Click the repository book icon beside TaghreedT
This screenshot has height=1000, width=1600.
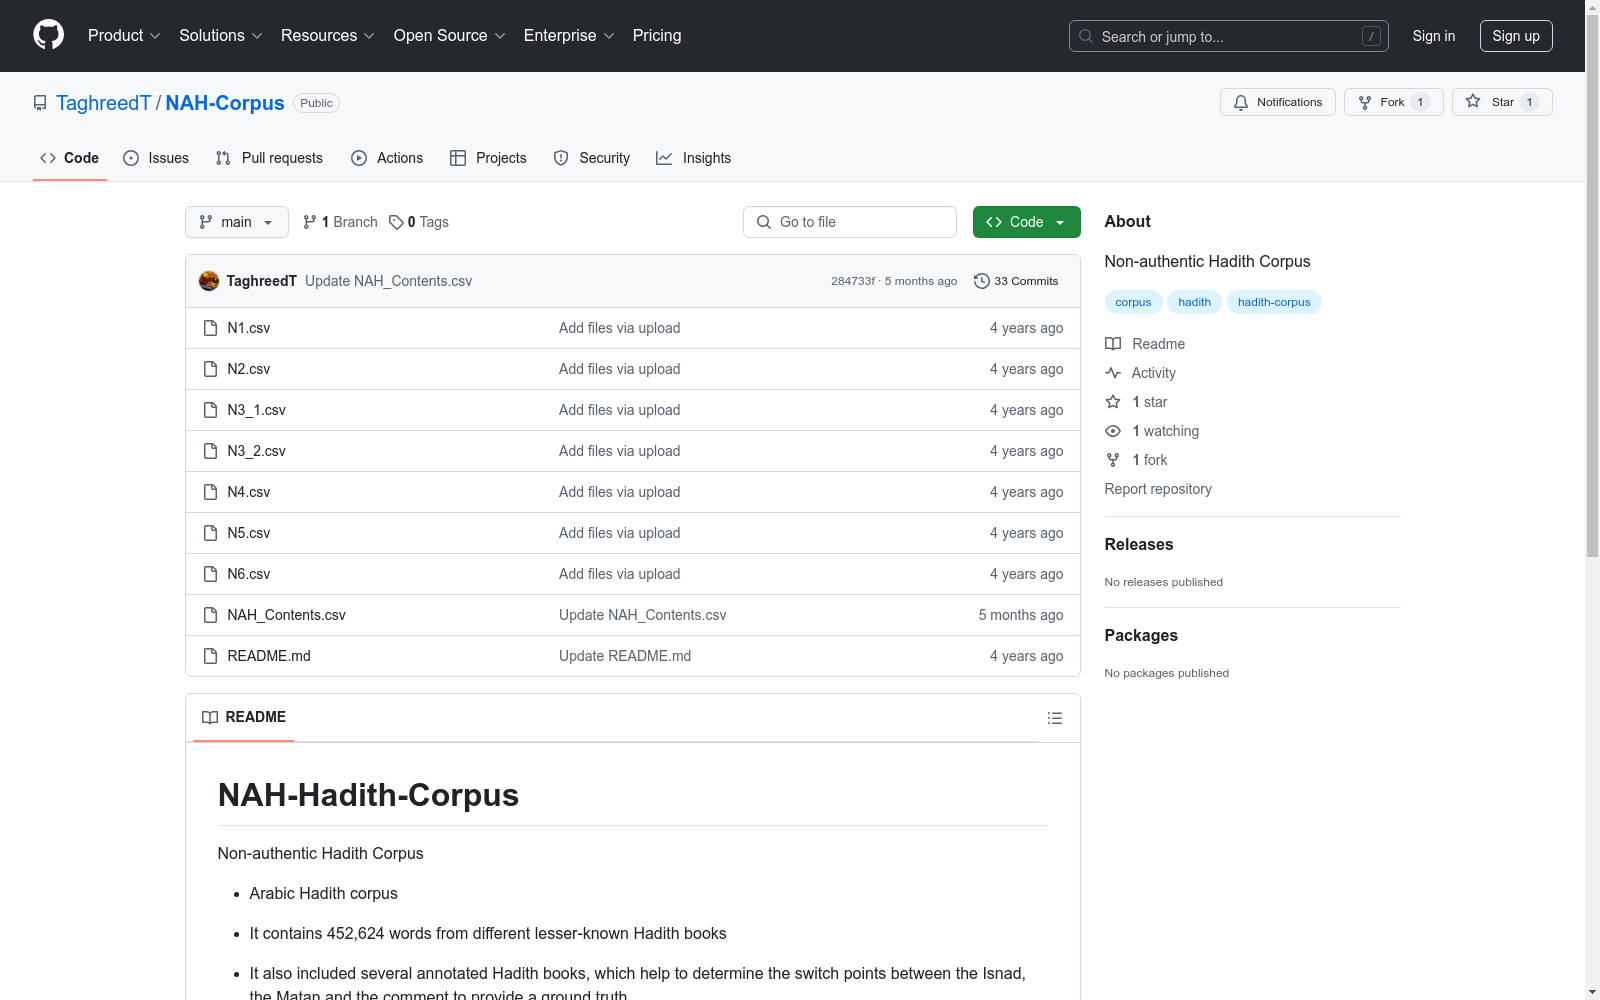[x=40, y=103]
